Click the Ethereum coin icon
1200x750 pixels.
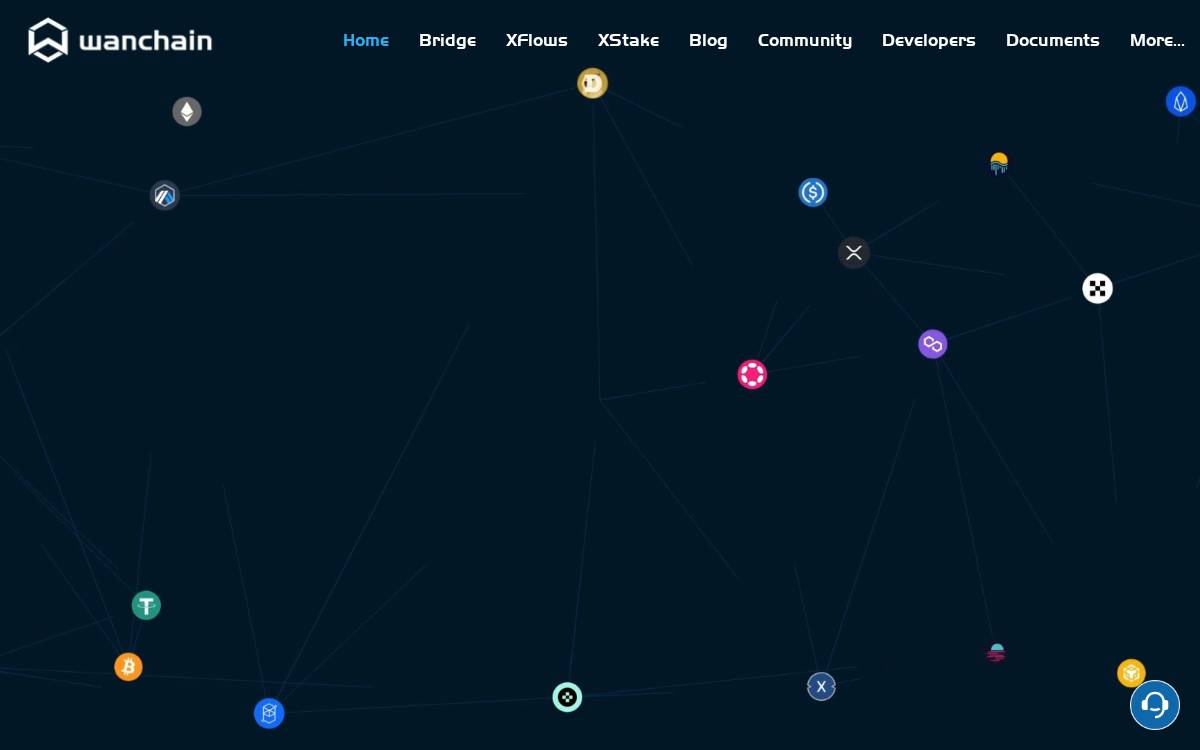187,111
